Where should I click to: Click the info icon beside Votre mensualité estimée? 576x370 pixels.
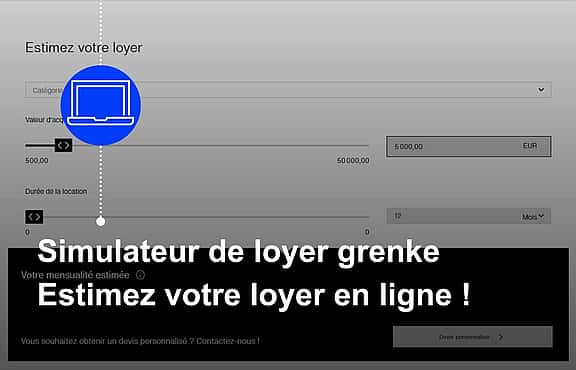(140, 275)
